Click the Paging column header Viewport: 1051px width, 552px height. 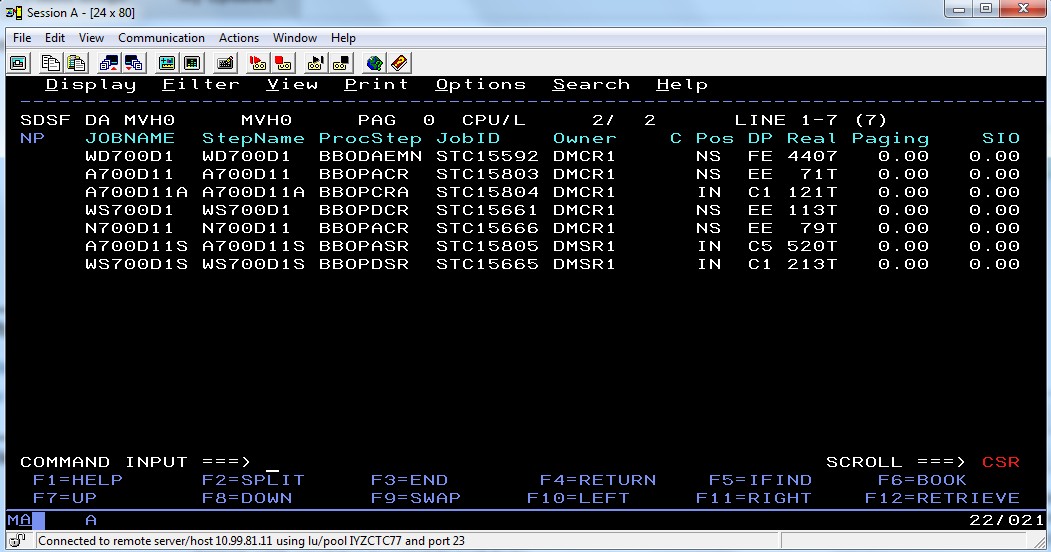coord(890,139)
